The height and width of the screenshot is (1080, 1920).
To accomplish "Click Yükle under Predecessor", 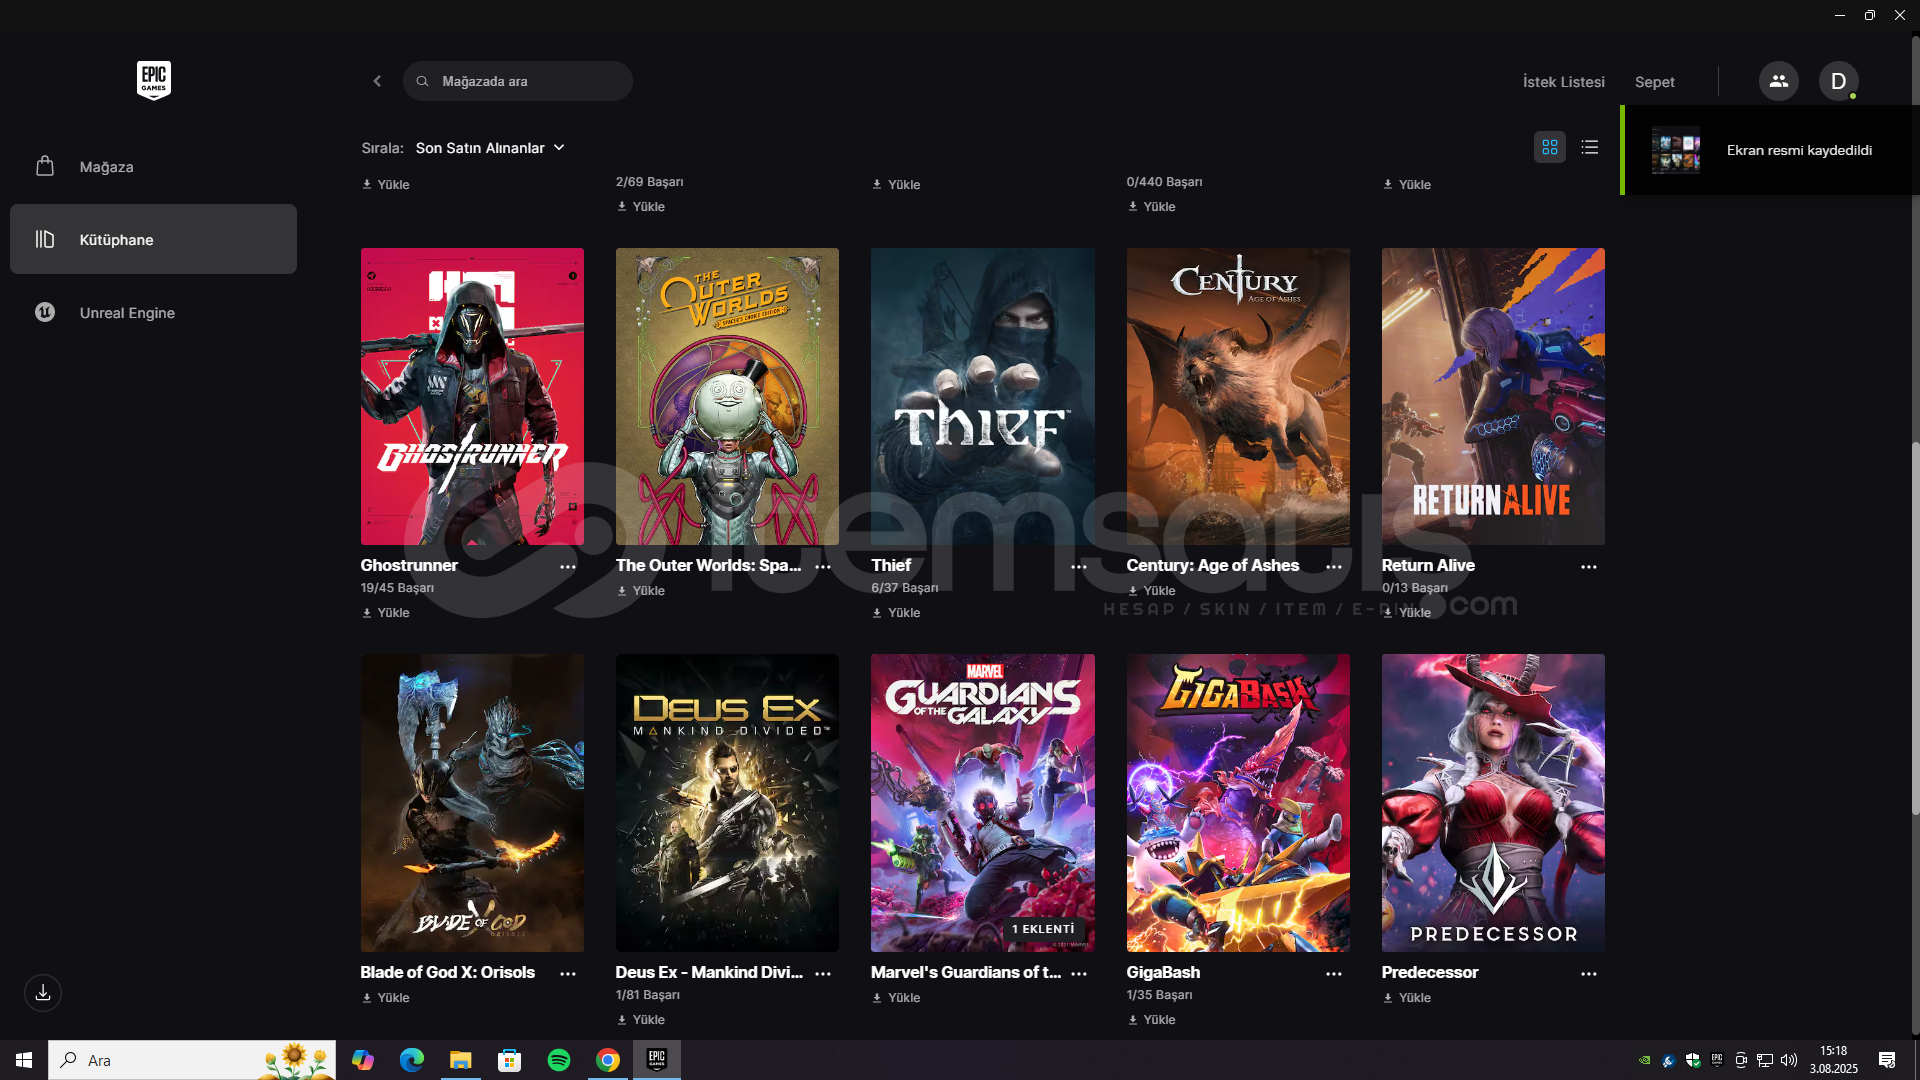I will point(1407,998).
